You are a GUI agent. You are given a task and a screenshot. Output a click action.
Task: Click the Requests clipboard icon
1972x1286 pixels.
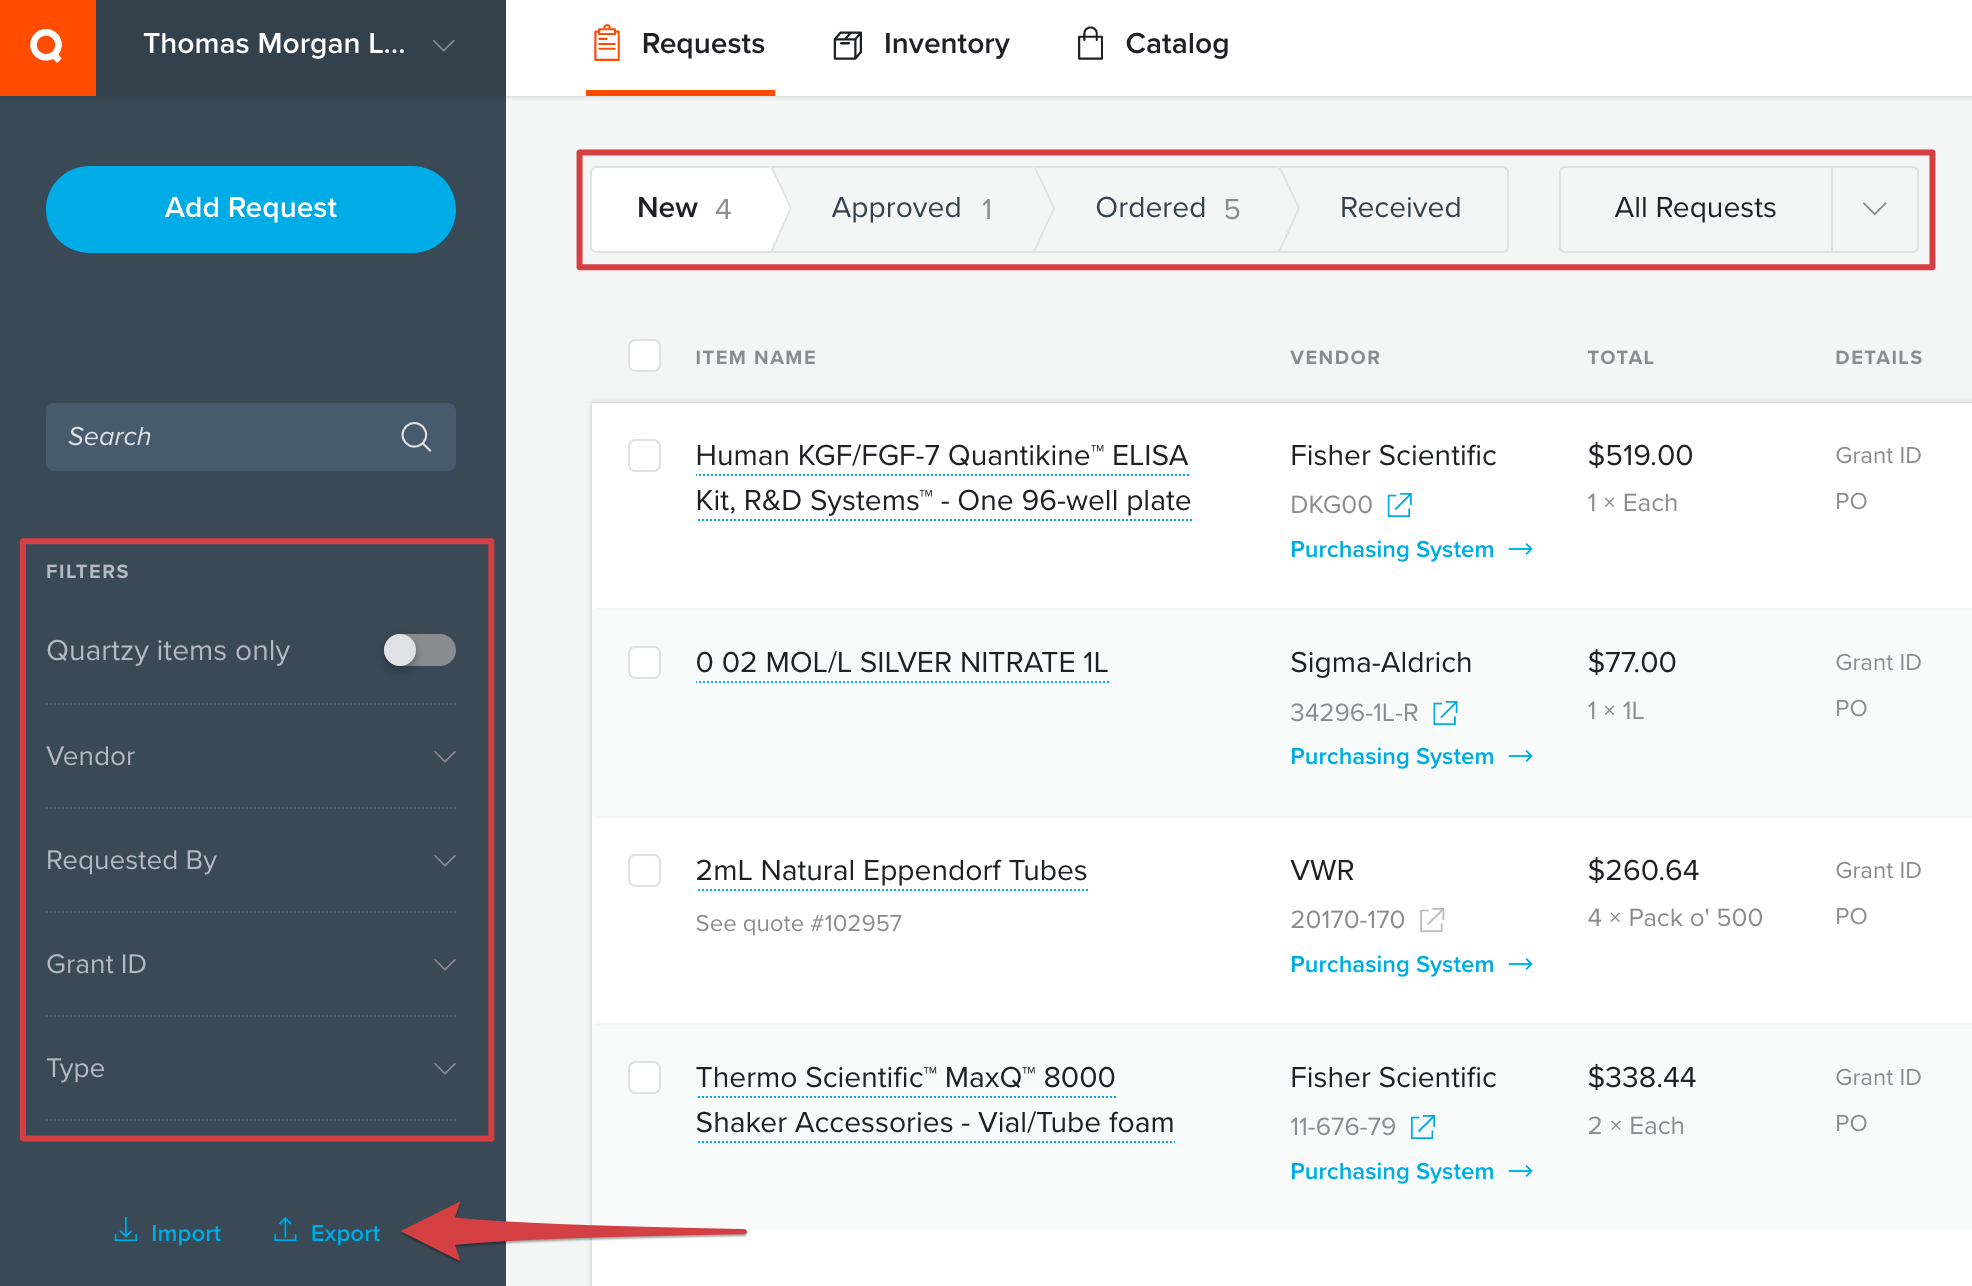pos(607,44)
